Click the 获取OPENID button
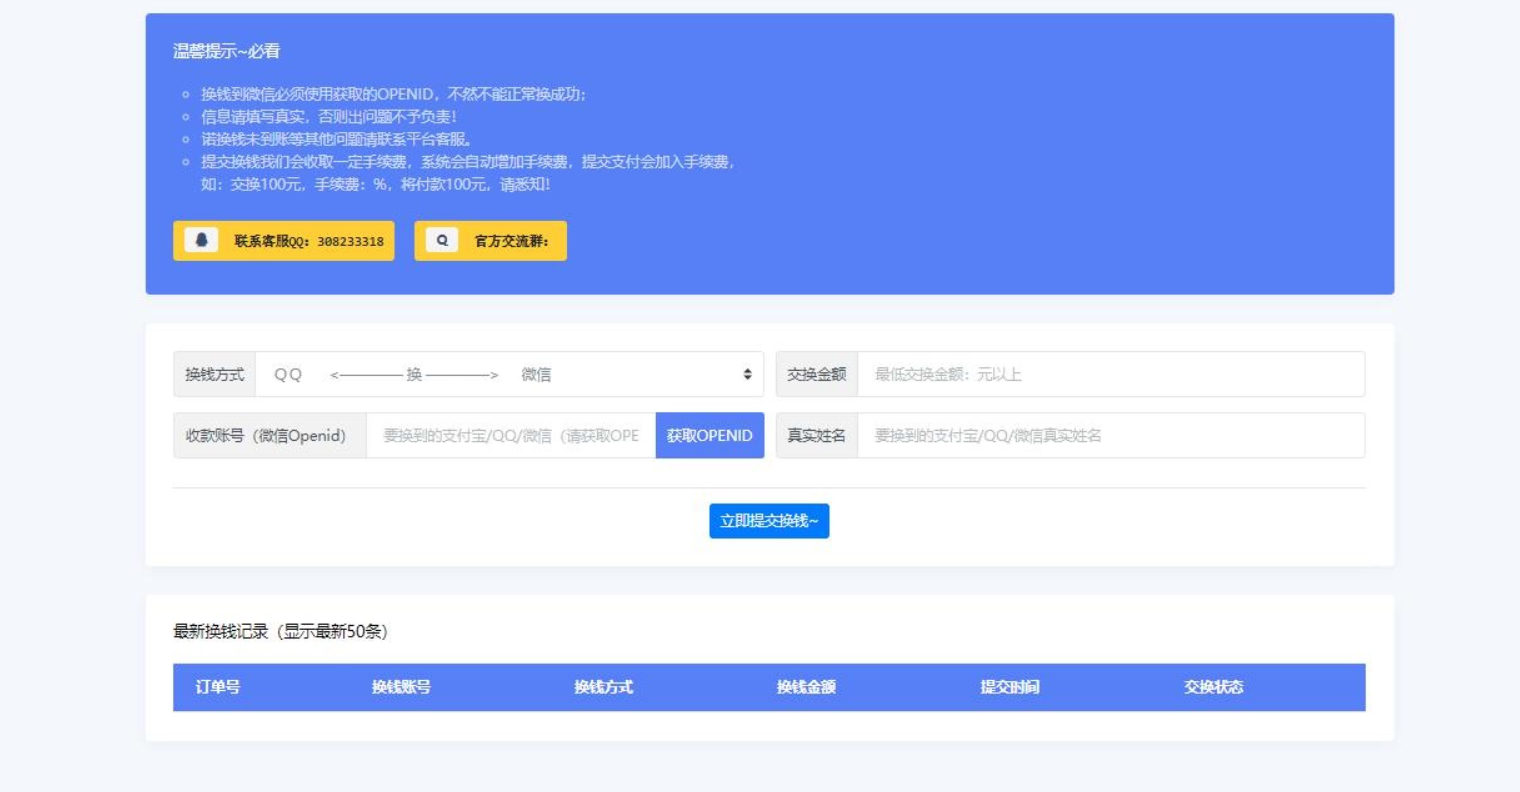1520x792 pixels. (x=710, y=436)
